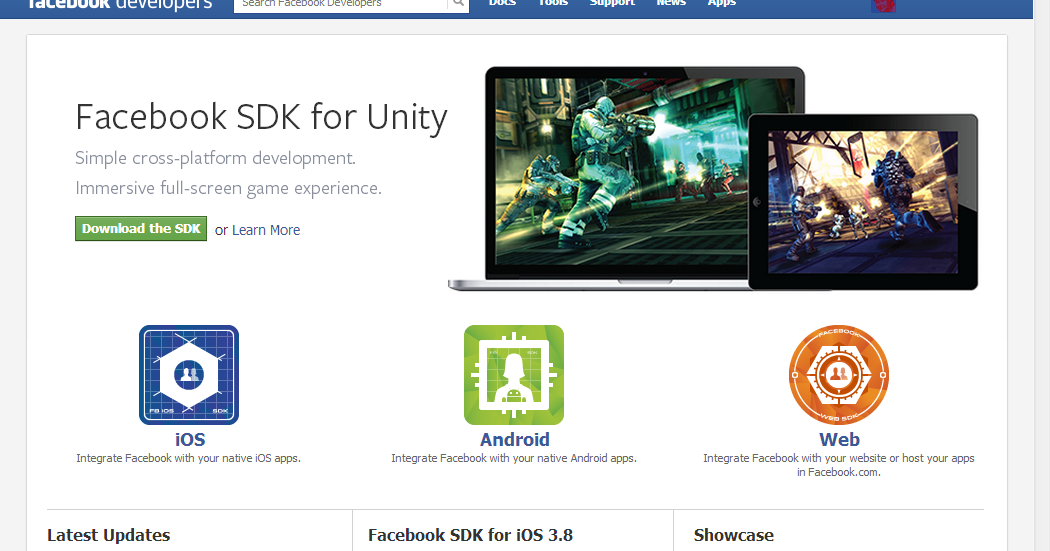Open the iOS heading link
Image resolution: width=1050 pixels, height=551 pixels.
(x=190, y=439)
